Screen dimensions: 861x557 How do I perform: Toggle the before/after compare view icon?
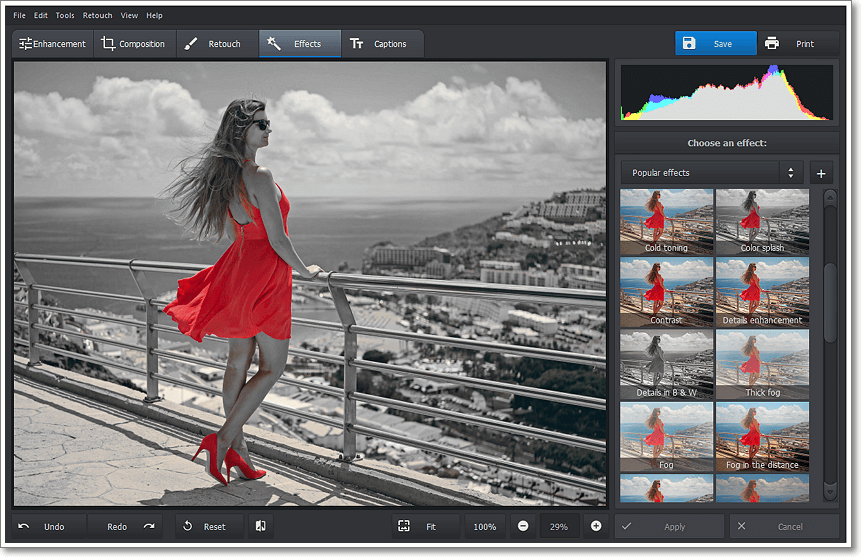tap(259, 526)
